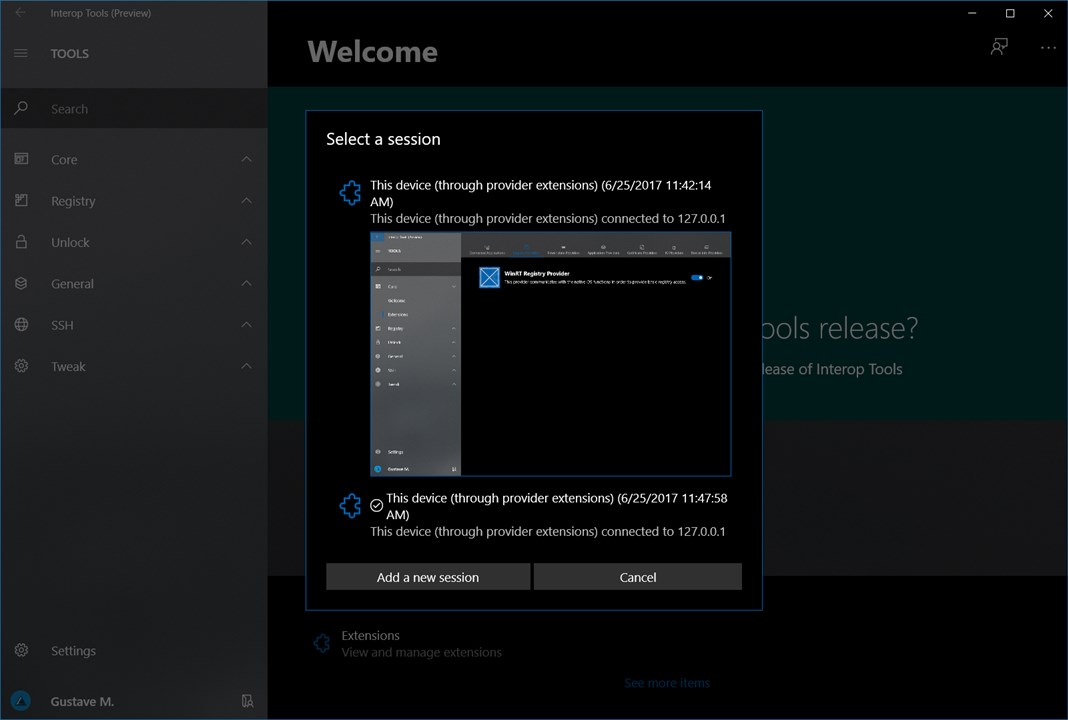Screen dimensions: 1068x720
Task: Click the Add a new session button
Action: 428,577
